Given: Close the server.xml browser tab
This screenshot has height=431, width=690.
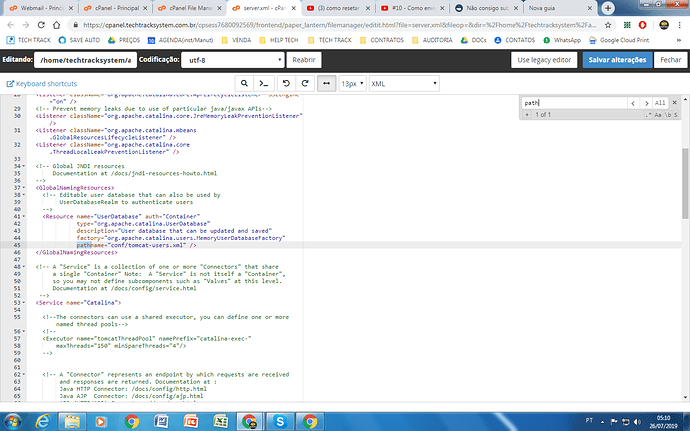Looking at the screenshot, I should coord(294,8).
